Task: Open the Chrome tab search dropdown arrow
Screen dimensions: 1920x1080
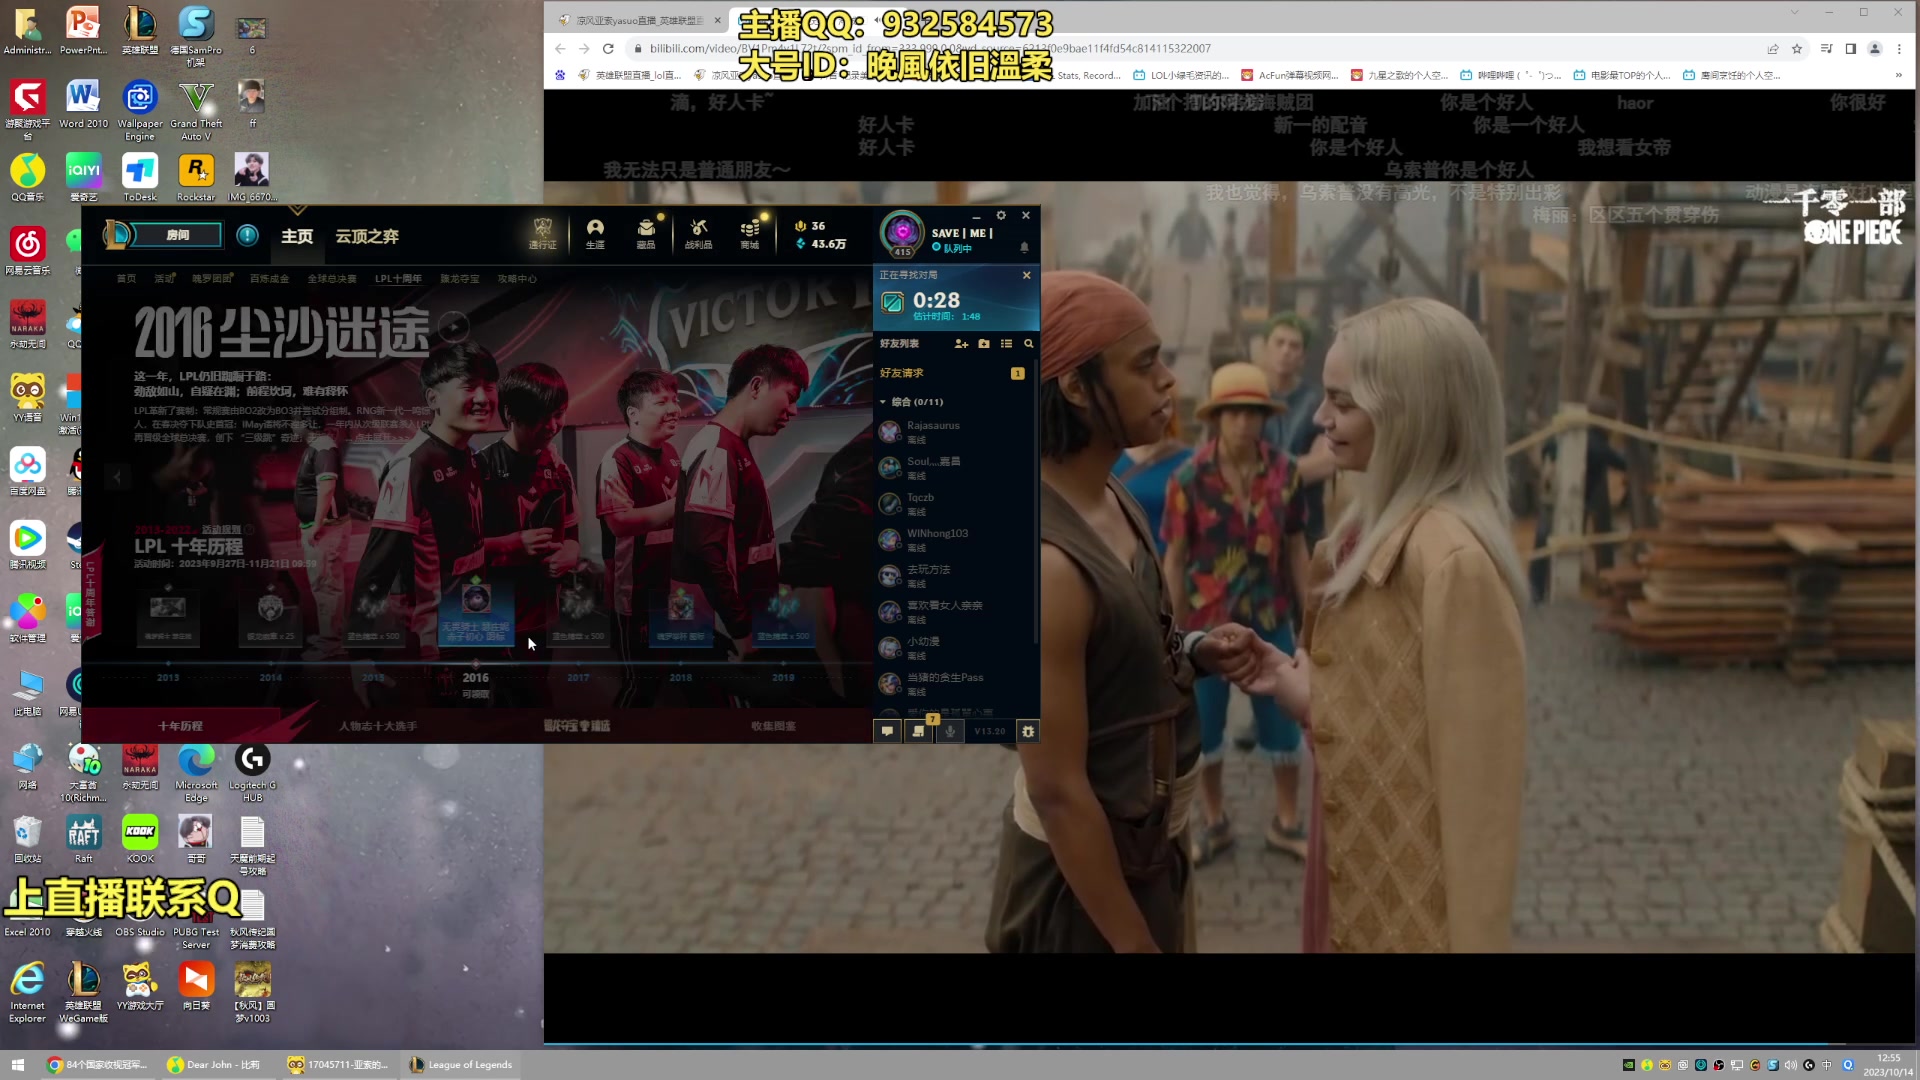Action: tap(1794, 12)
